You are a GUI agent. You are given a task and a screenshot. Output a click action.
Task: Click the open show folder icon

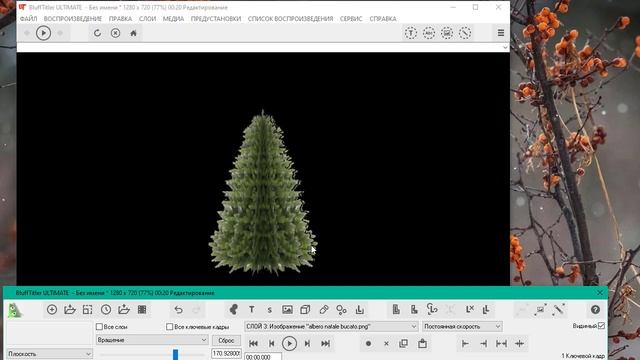[70, 310]
